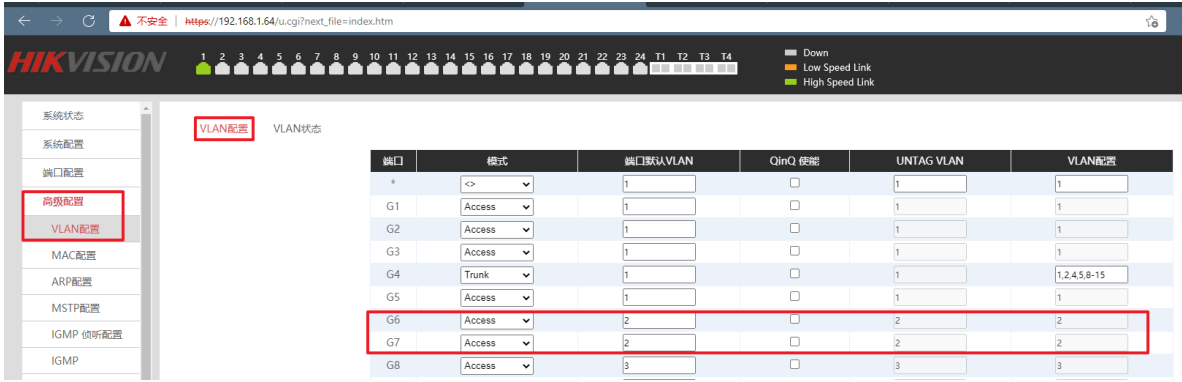Click the T1 uplink port icon

pyautogui.click(x=660, y=68)
